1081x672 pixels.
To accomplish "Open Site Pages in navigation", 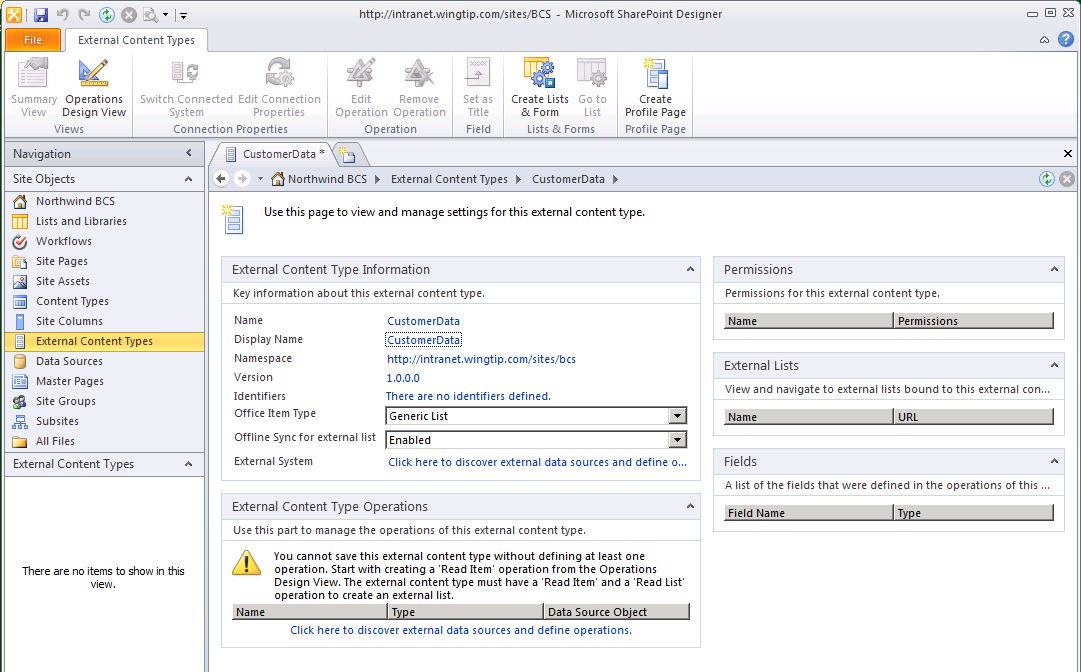I will (61, 261).
